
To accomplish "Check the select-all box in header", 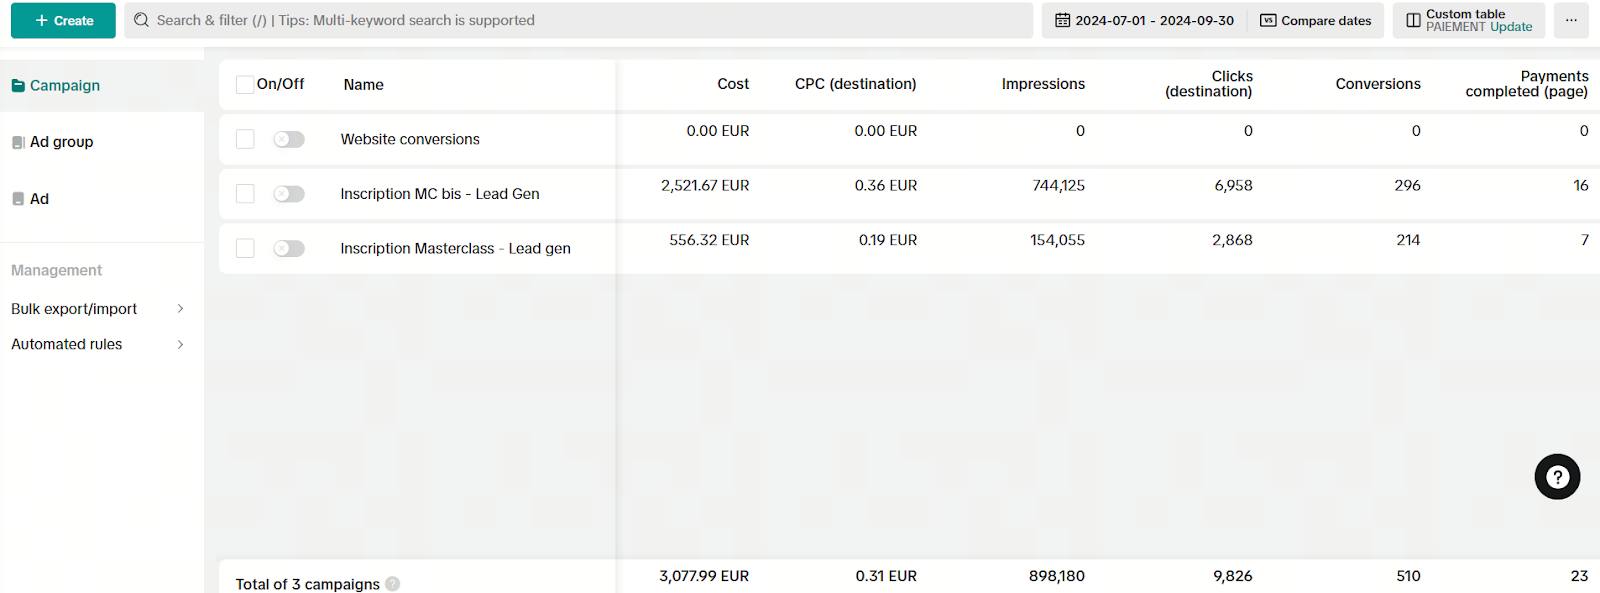I will 245,85.
